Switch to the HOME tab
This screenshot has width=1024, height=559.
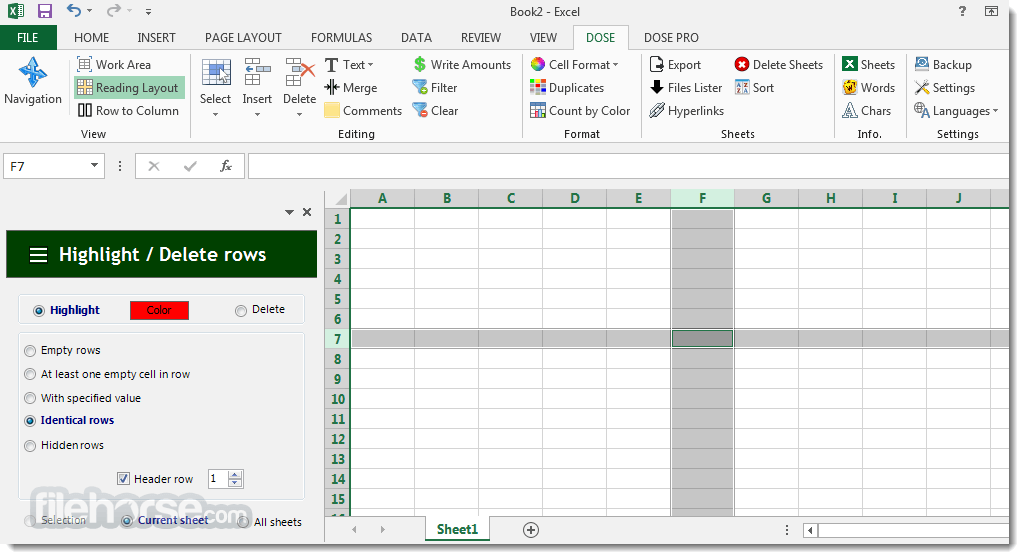point(91,38)
